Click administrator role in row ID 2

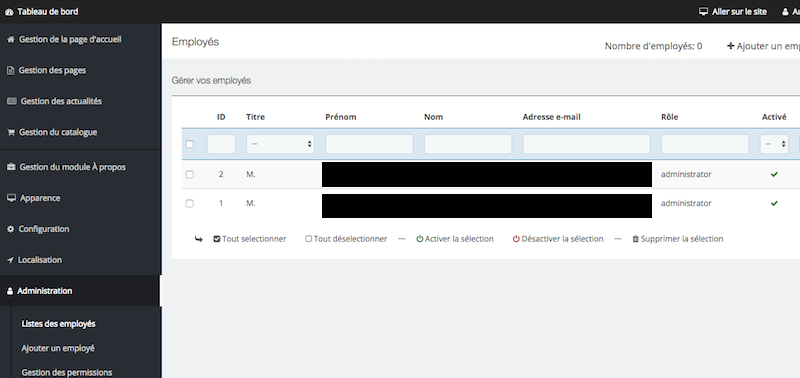tap(686, 174)
